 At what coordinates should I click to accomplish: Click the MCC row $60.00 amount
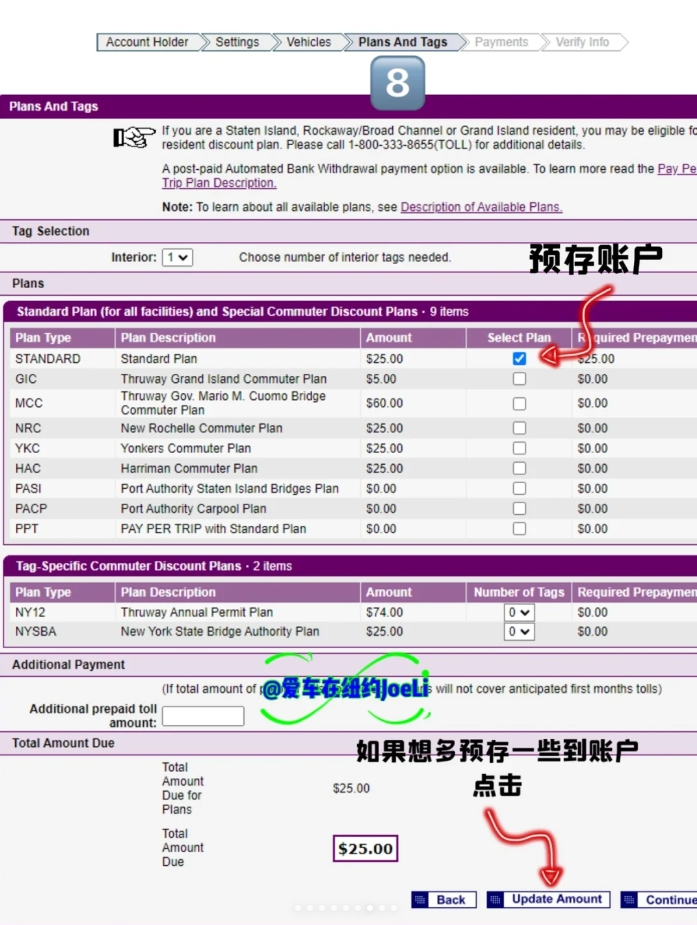coord(384,404)
